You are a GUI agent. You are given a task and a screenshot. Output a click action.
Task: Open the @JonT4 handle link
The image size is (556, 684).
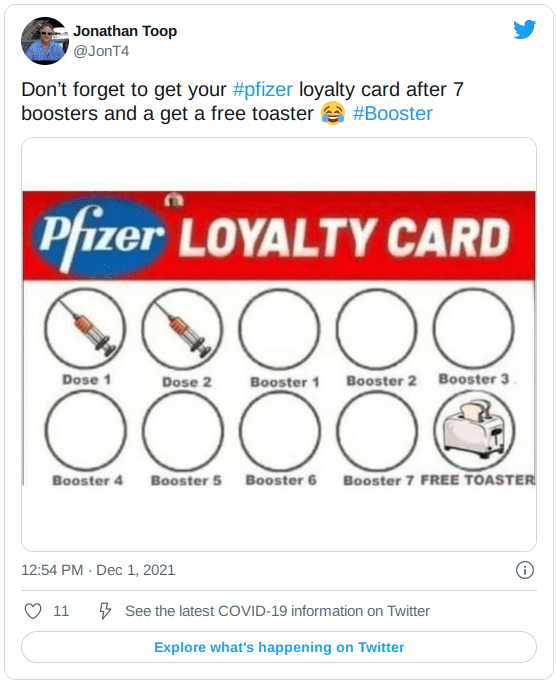click(101, 51)
